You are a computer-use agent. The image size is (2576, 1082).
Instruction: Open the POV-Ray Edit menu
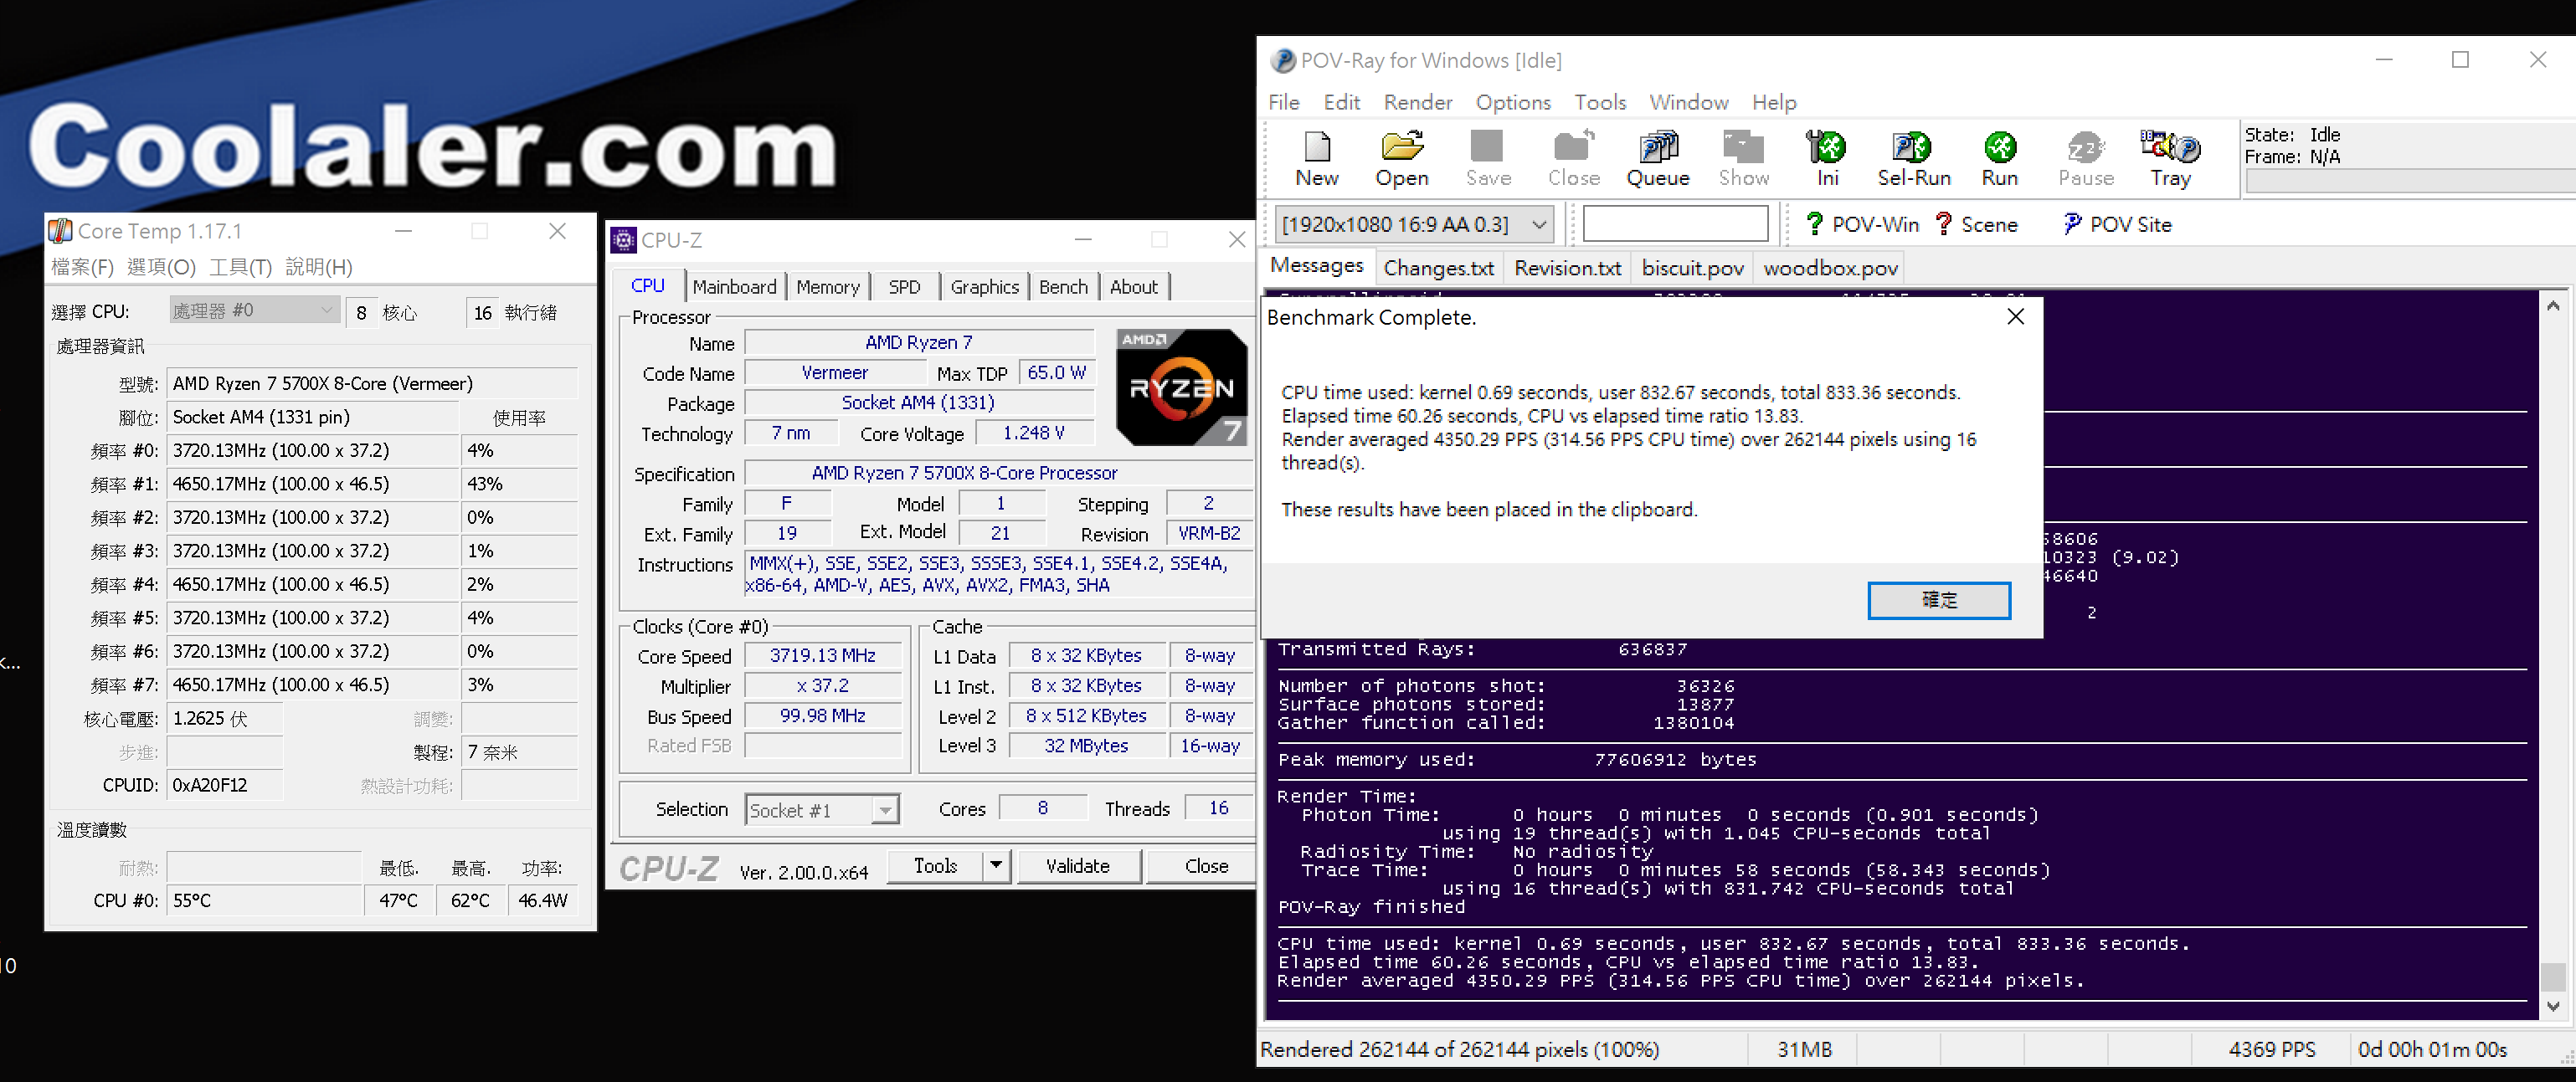coord(1341,103)
